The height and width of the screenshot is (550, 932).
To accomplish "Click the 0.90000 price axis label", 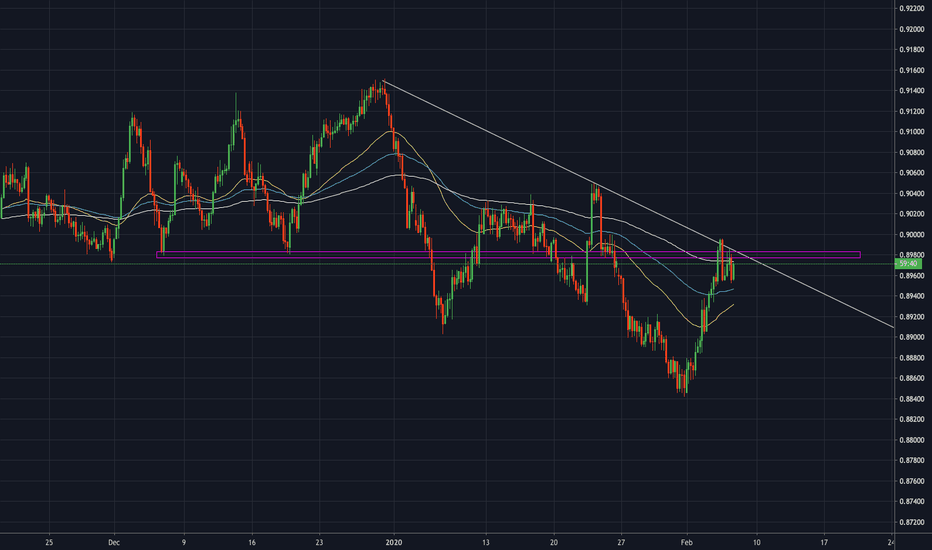I will (x=912, y=235).
